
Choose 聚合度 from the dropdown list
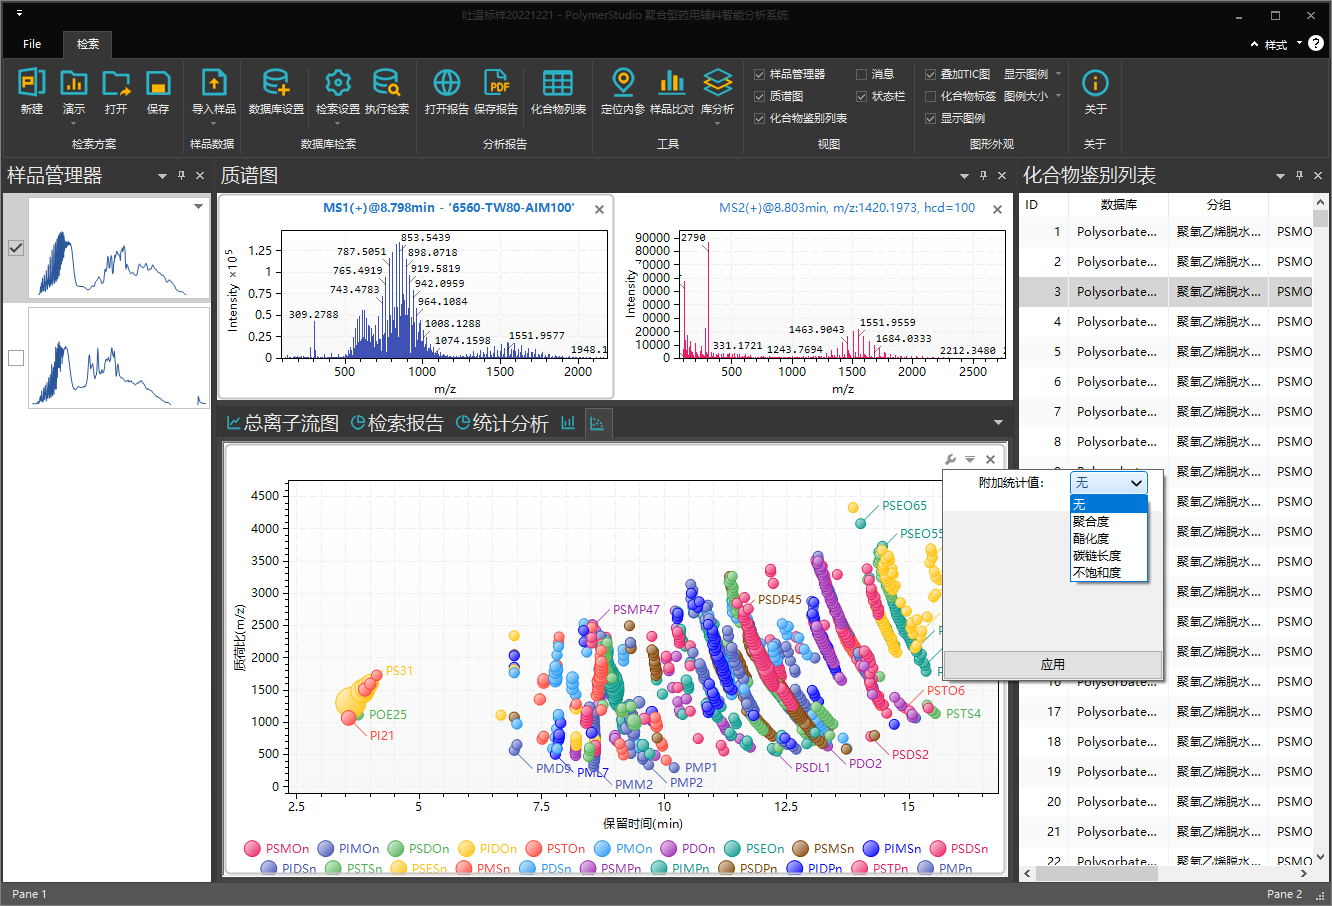(x=1109, y=521)
